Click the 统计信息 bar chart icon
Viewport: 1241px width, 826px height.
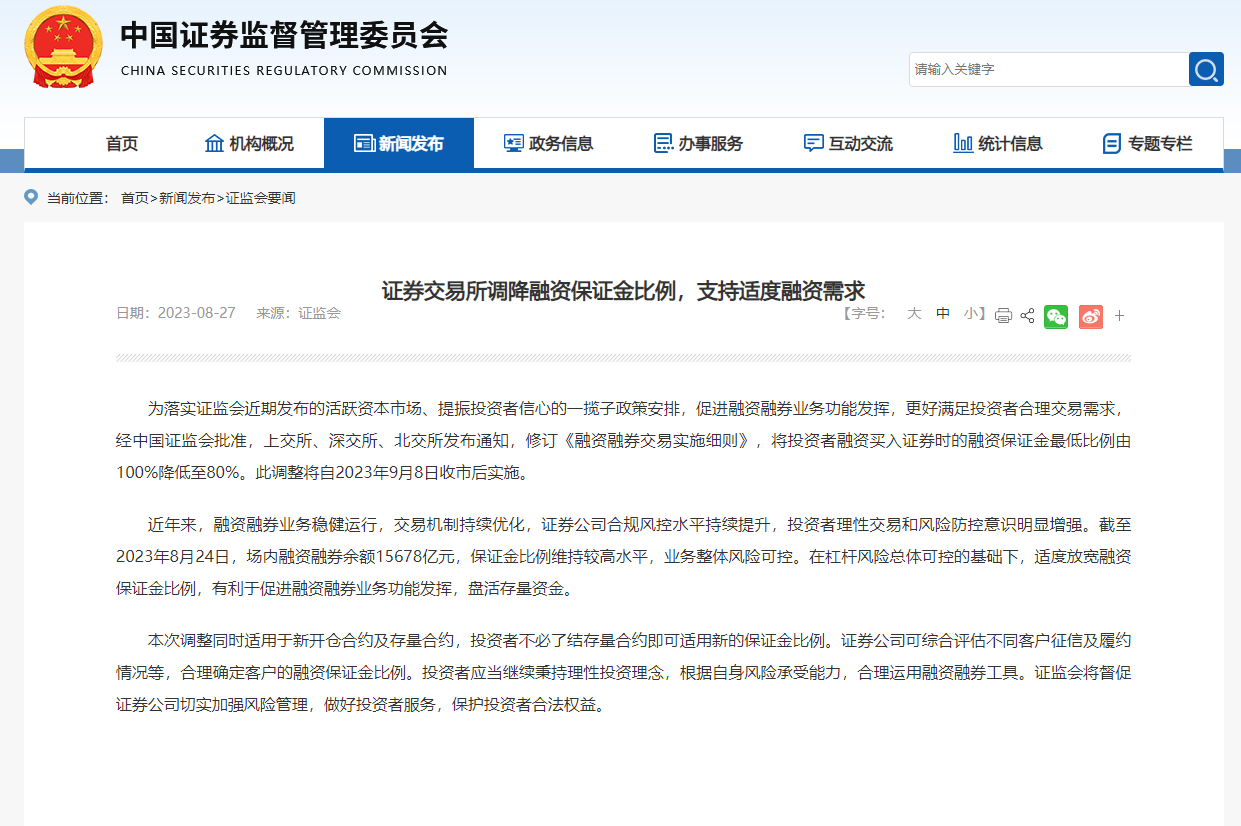(963, 143)
